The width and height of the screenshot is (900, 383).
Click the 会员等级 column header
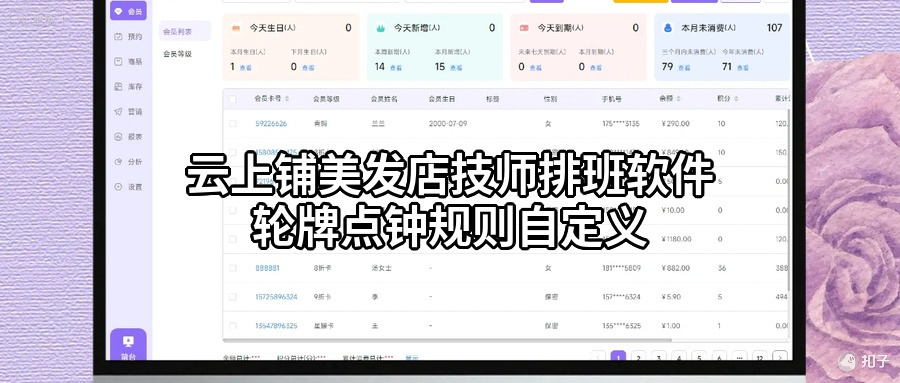326,99
